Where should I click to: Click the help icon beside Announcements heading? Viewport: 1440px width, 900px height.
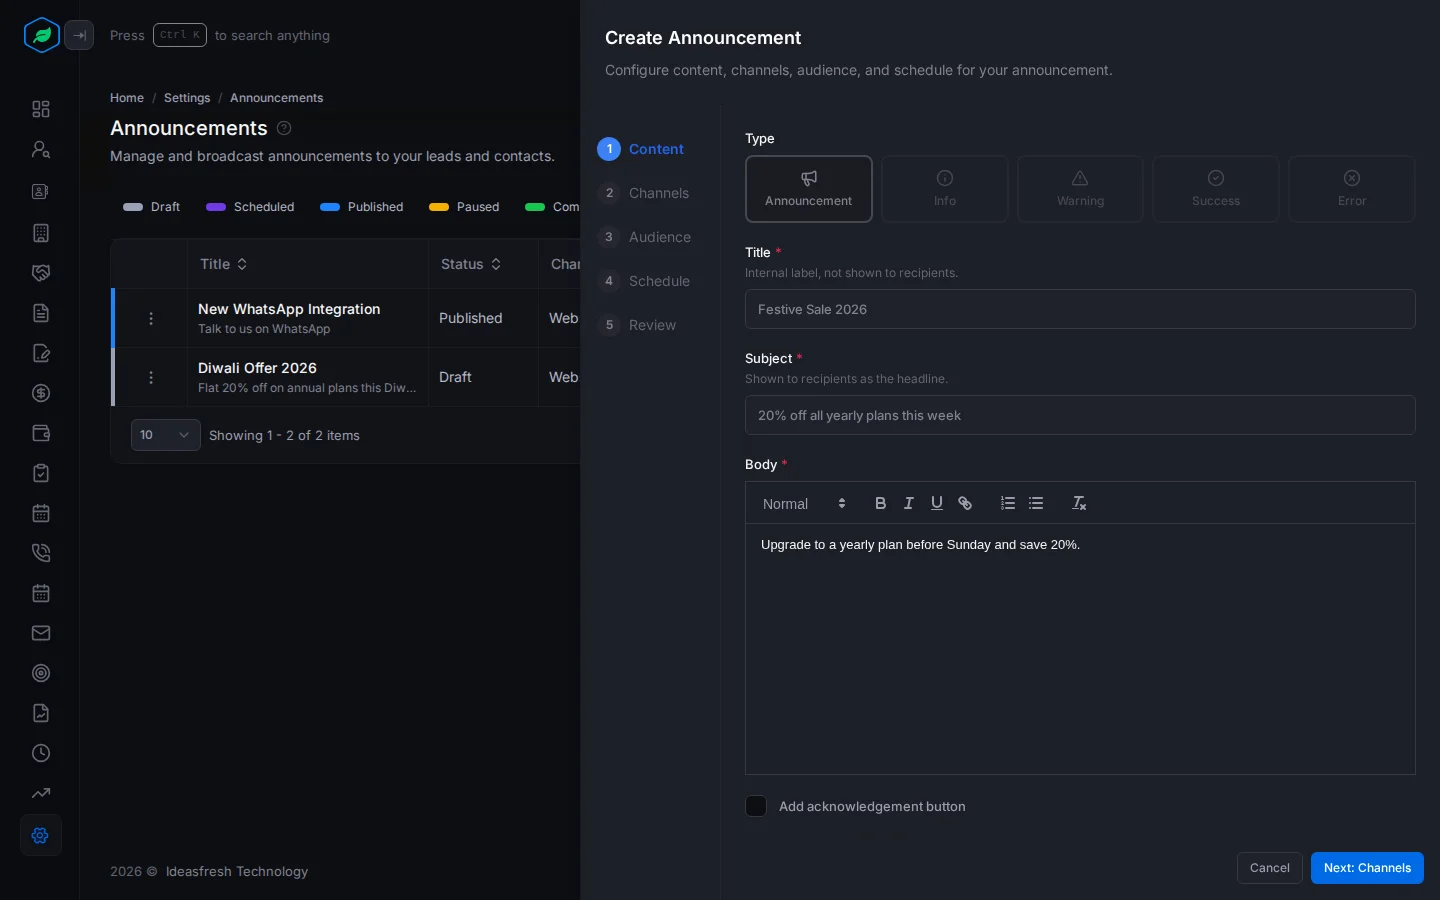pyautogui.click(x=284, y=128)
